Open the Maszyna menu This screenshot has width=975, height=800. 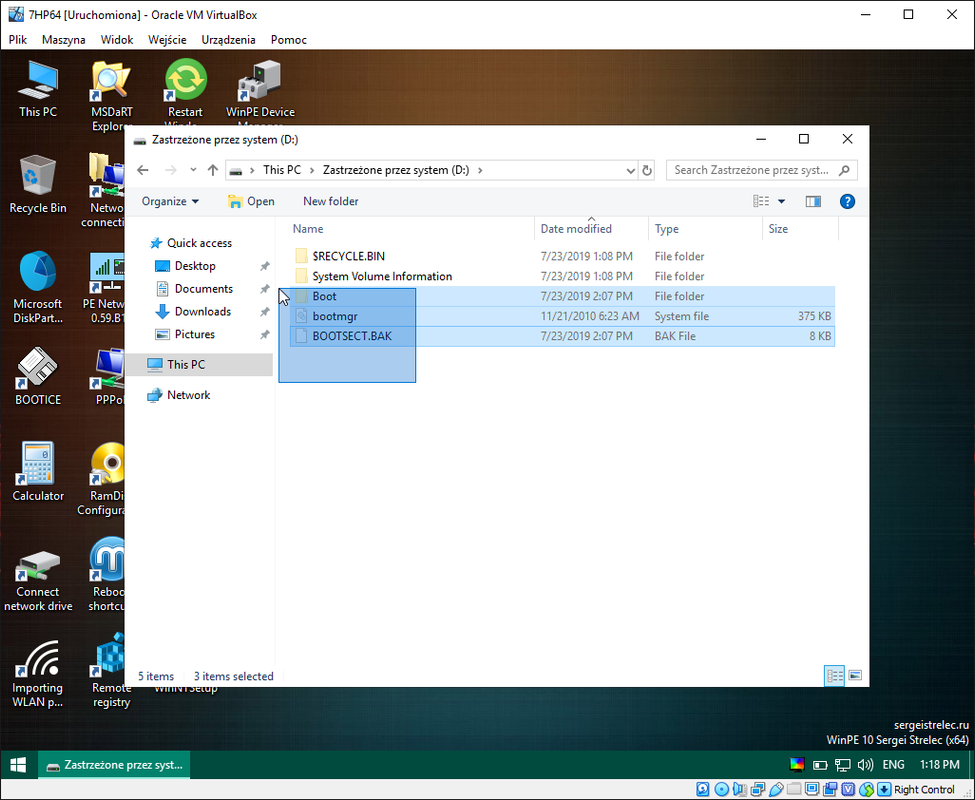tap(63, 39)
